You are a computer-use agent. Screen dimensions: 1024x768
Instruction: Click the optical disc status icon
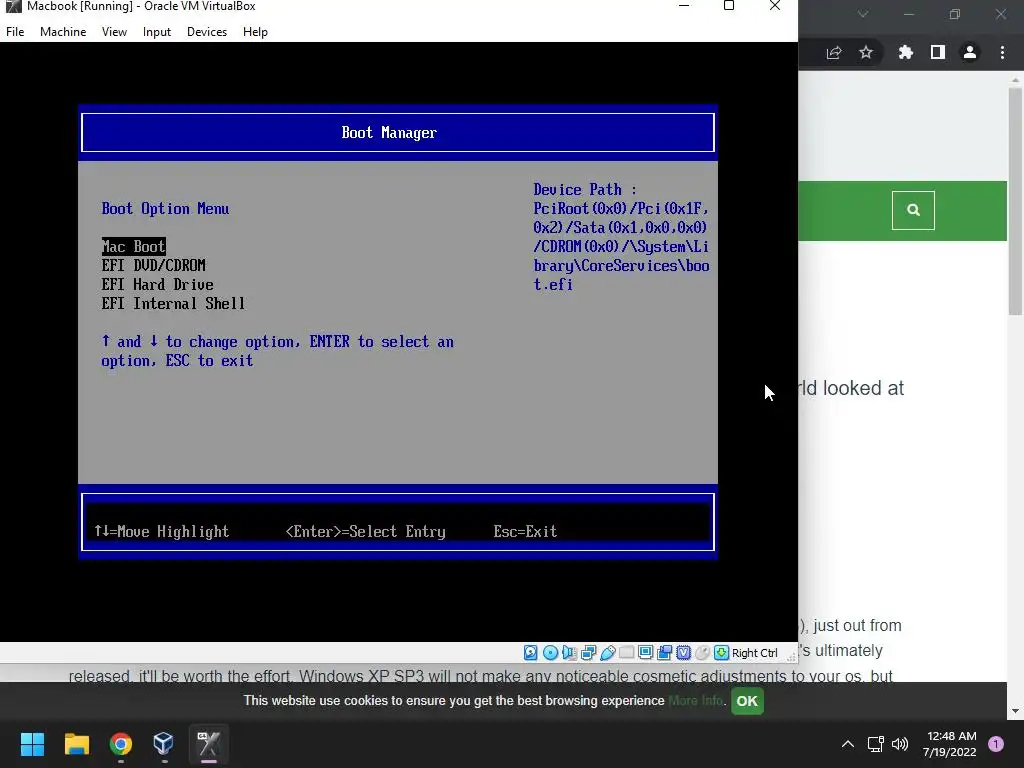pos(551,652)
